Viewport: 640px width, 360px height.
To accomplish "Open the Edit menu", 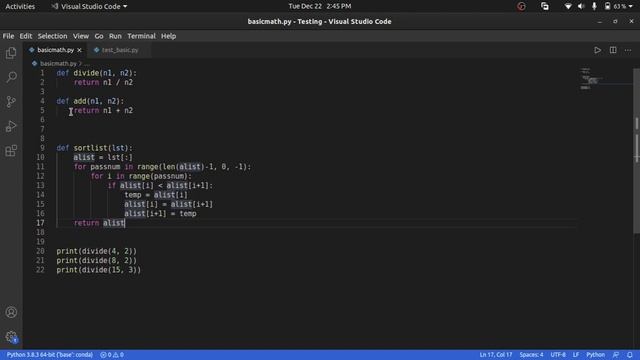I will [x=26, y=36].
